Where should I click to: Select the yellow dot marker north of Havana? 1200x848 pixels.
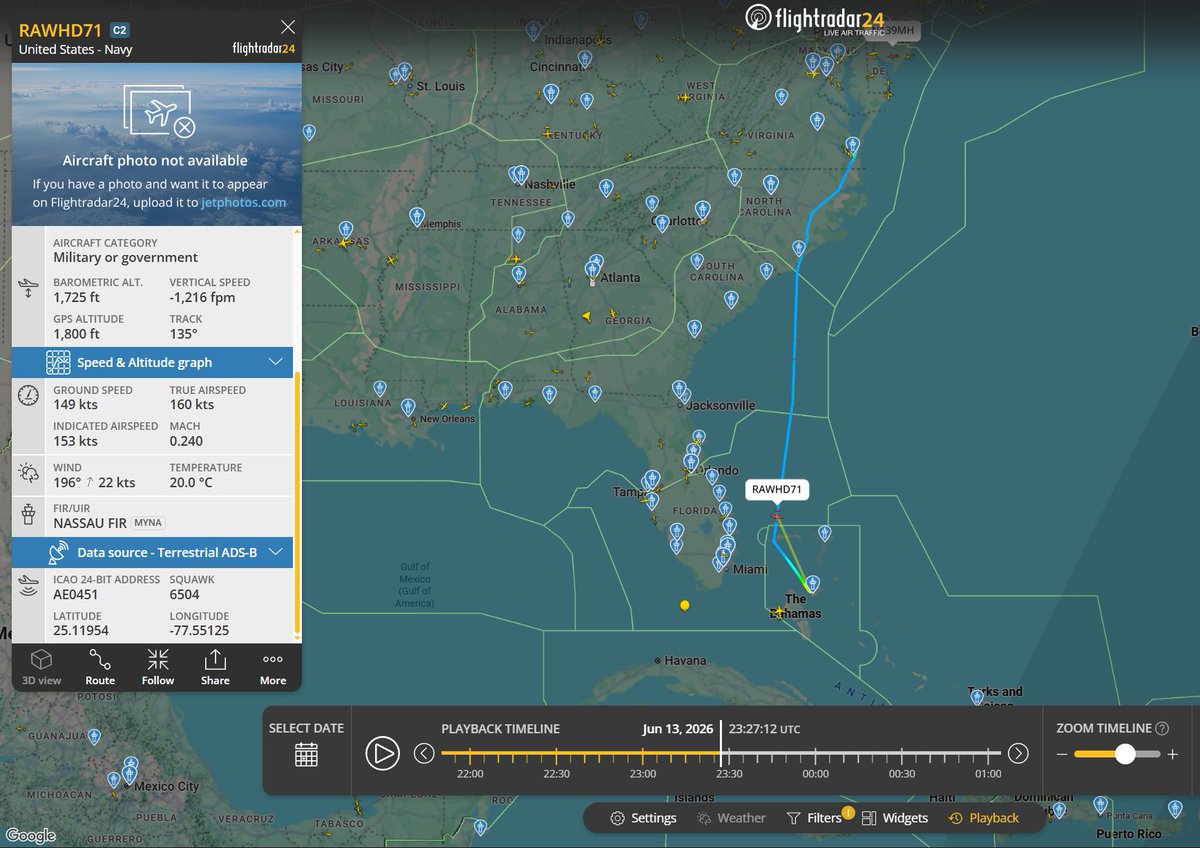pyautogui.click(x=684, y=605)
